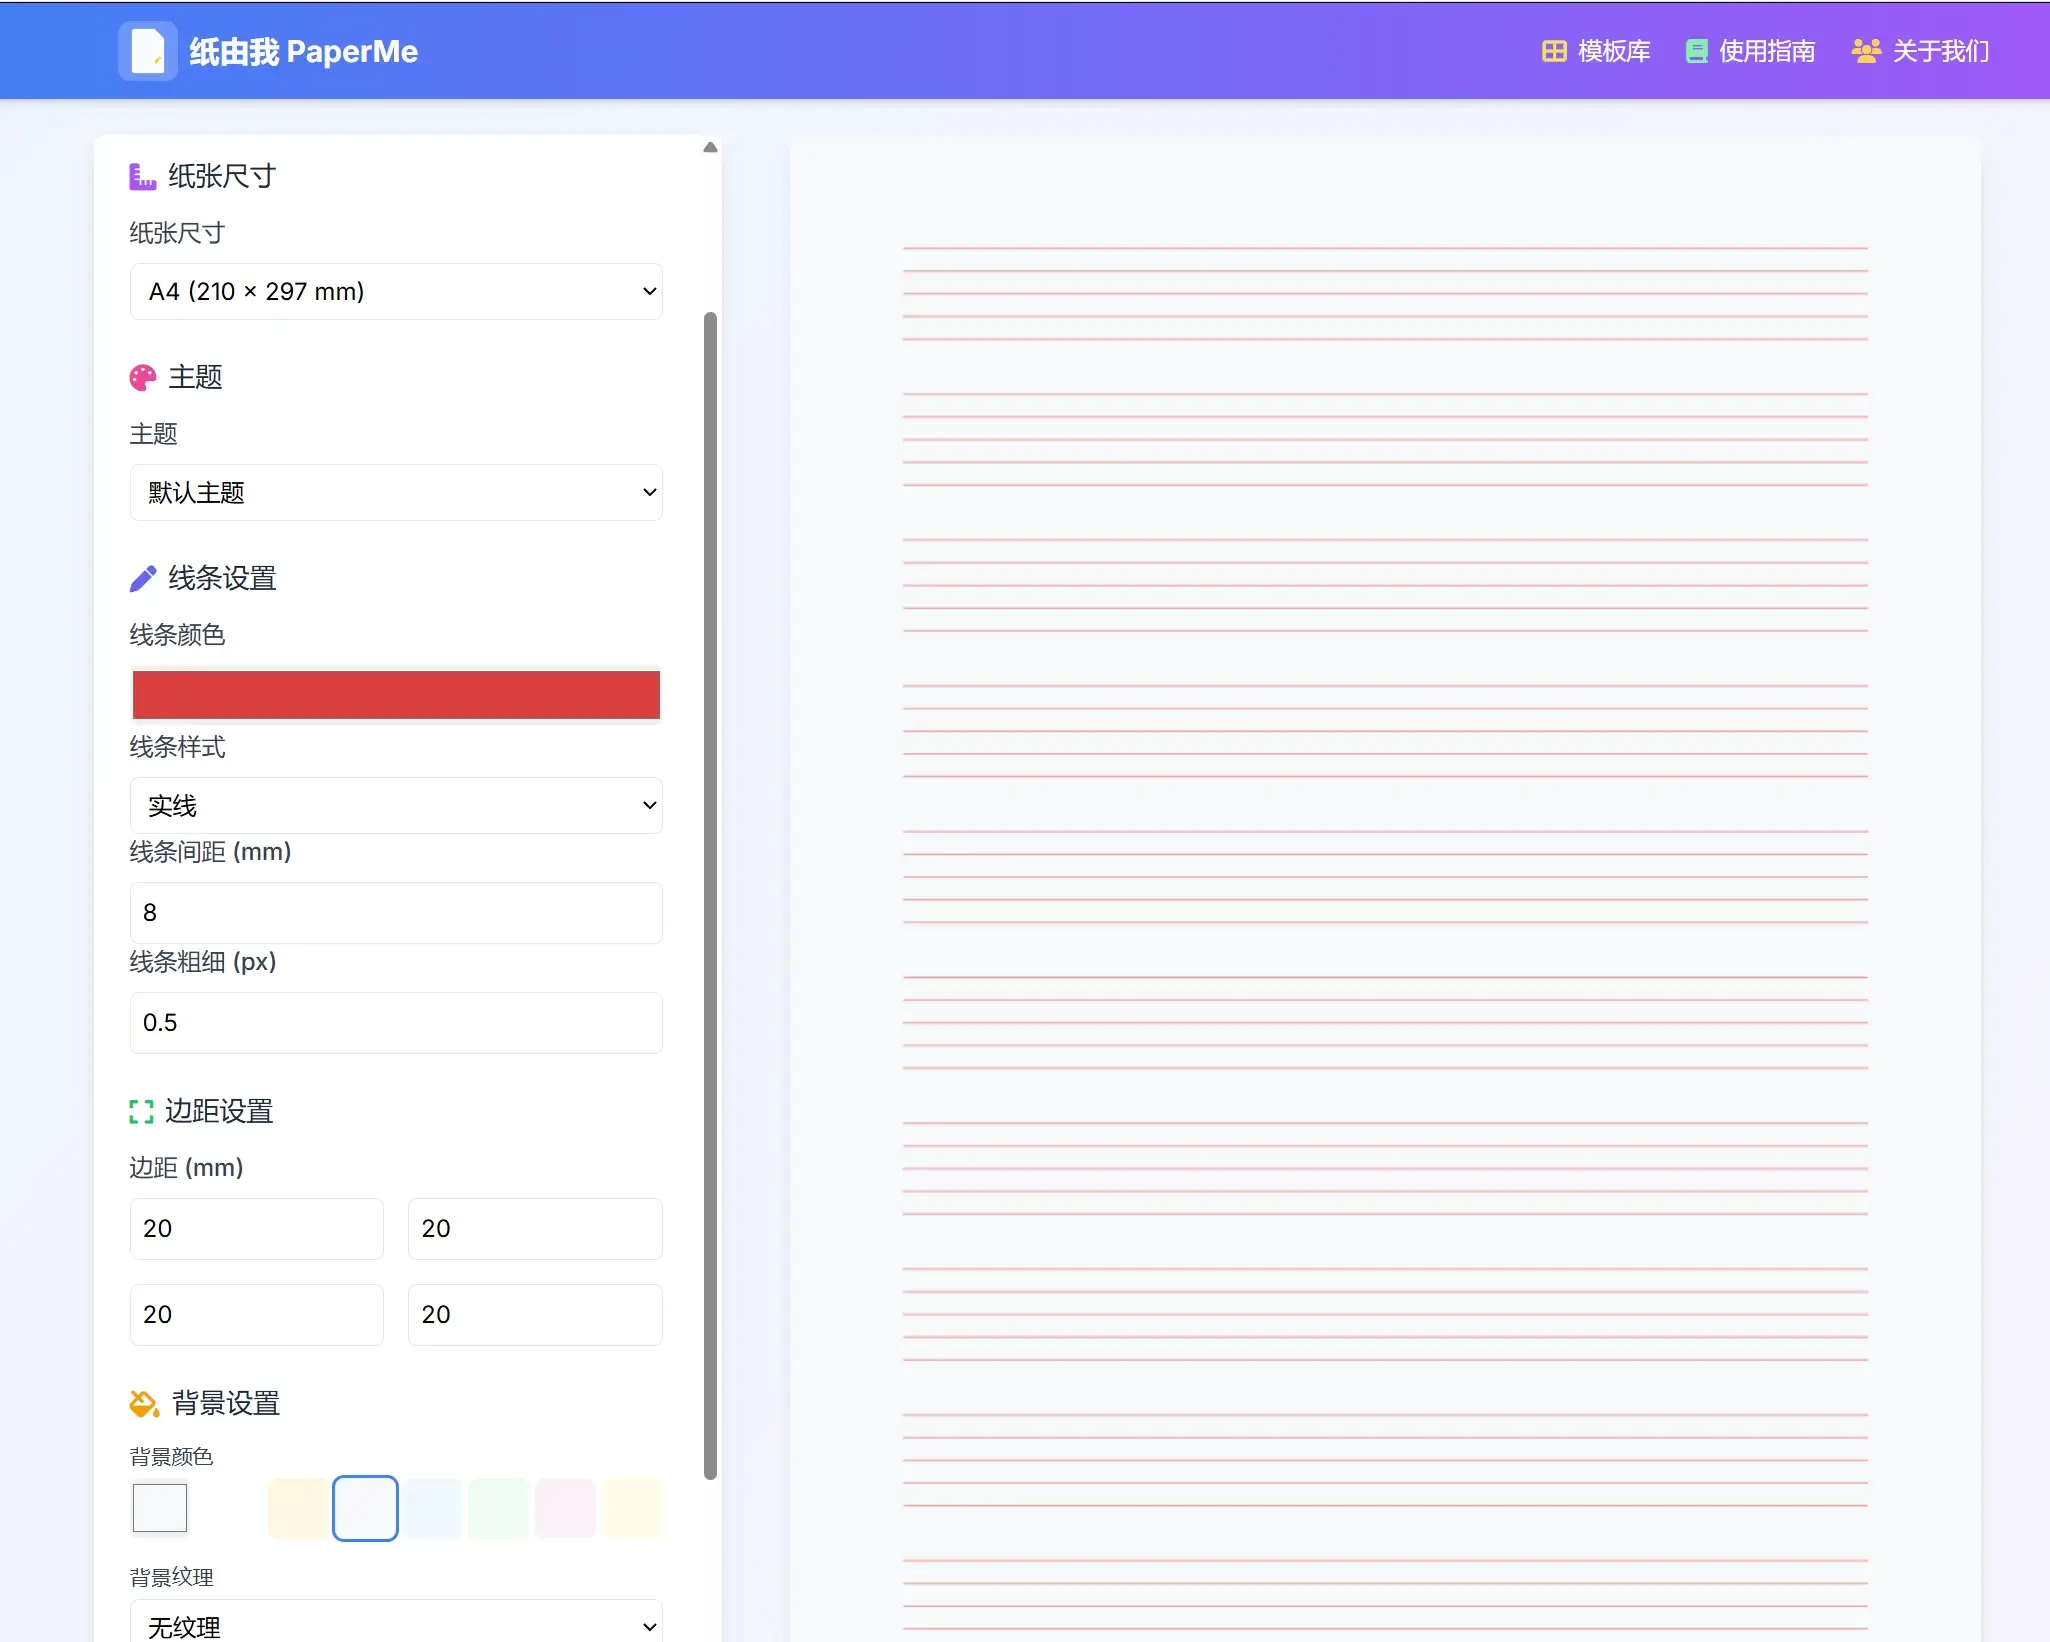Click the pencil icon beside 线条设置 heading

click(x=142, y=577)
